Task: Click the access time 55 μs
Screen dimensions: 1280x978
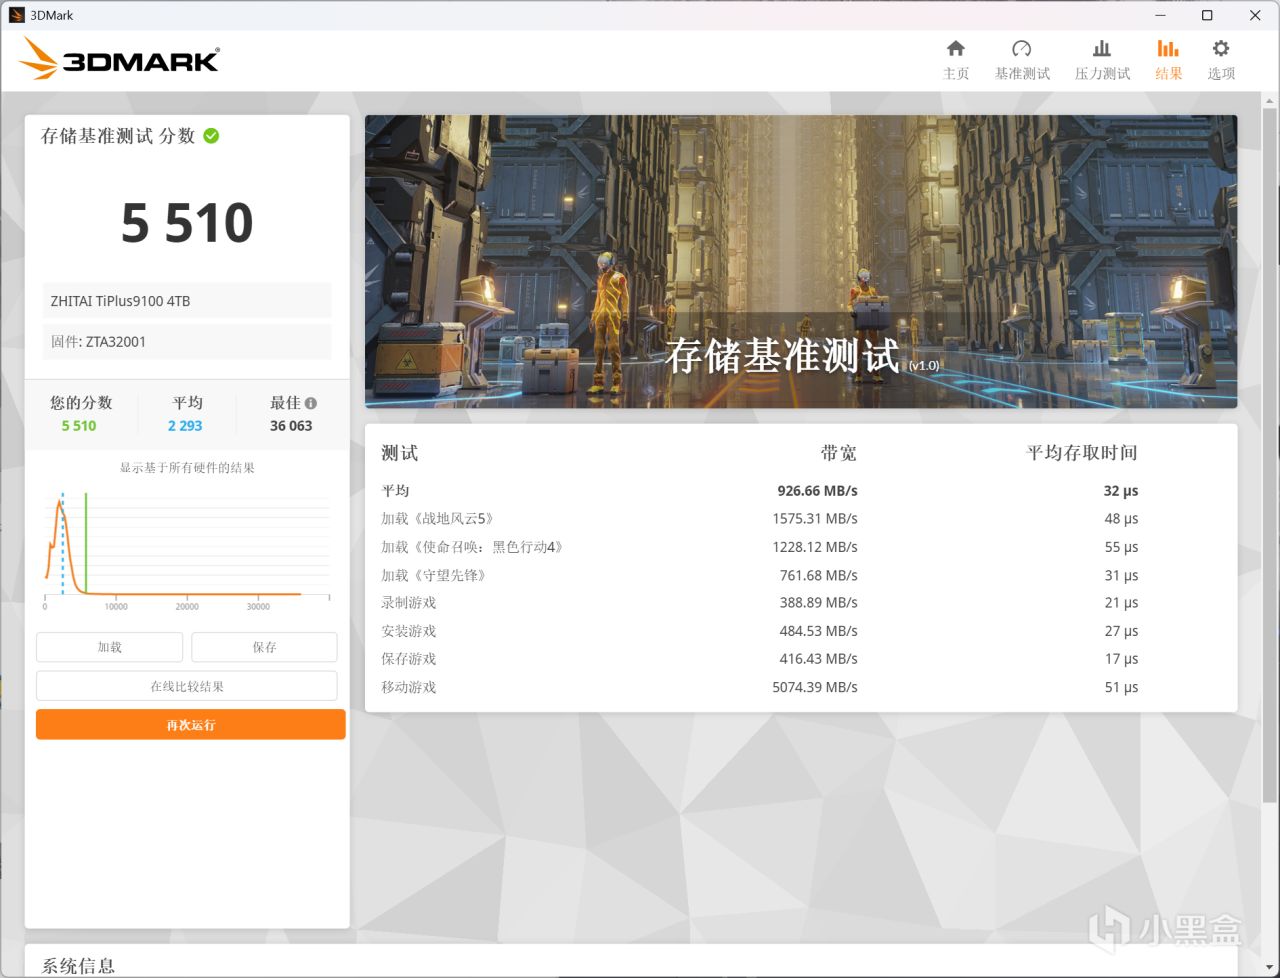Action: 1121,547
